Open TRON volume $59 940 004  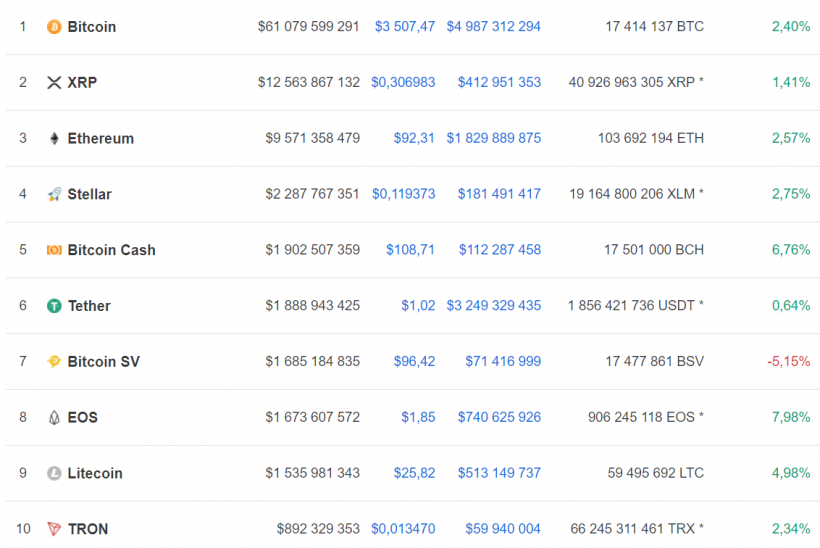pos(503,529)
